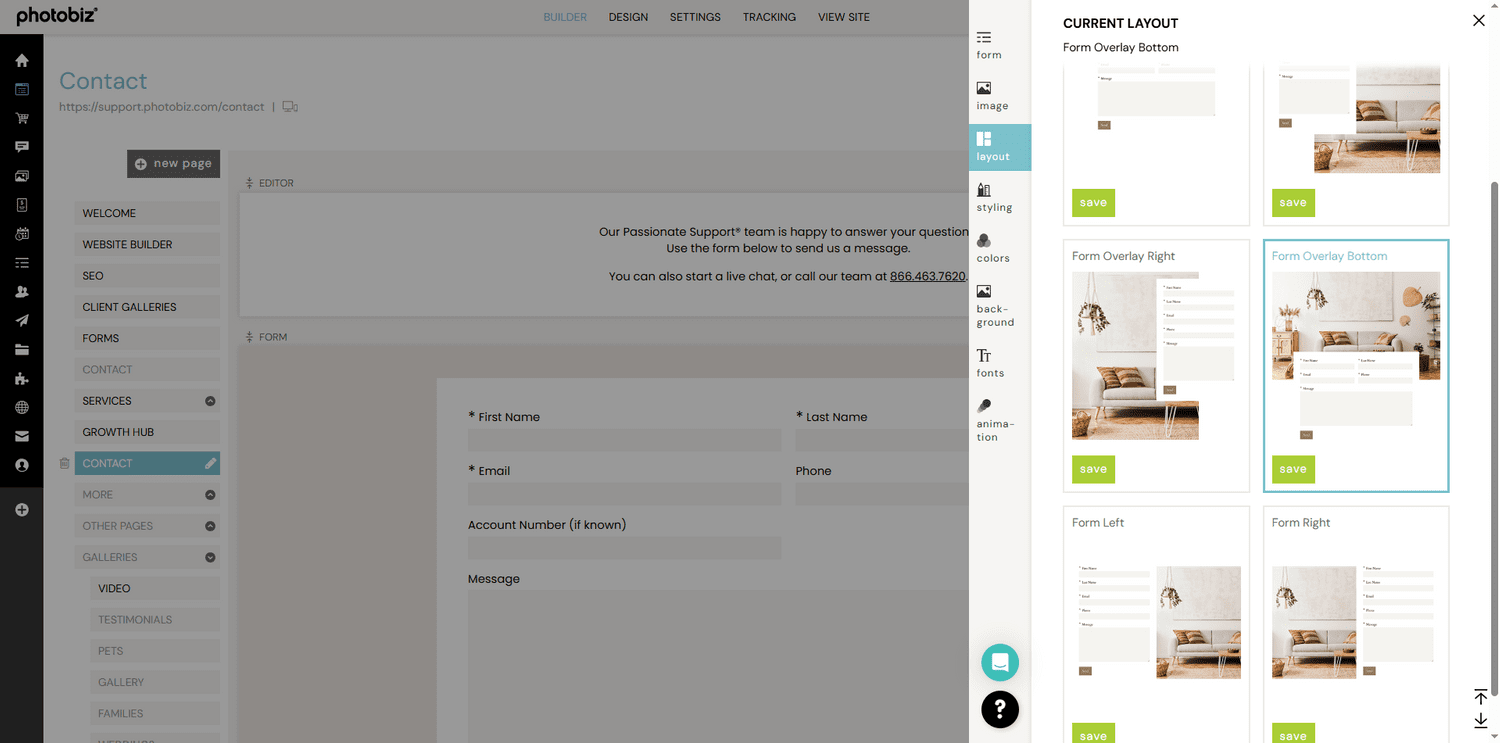Jump to top of layout list arrow
Viewport: 1500px width, 743px height.
(x=1481, y=696)
